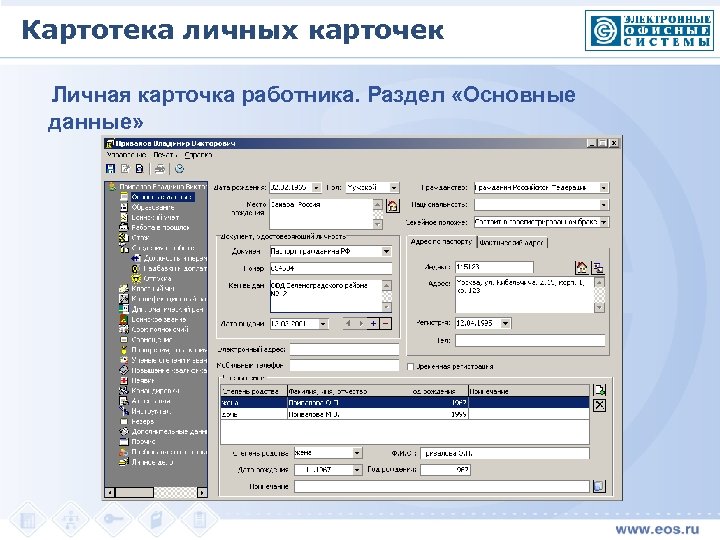Click the delete relative record X icon

[x=599, y=405]
